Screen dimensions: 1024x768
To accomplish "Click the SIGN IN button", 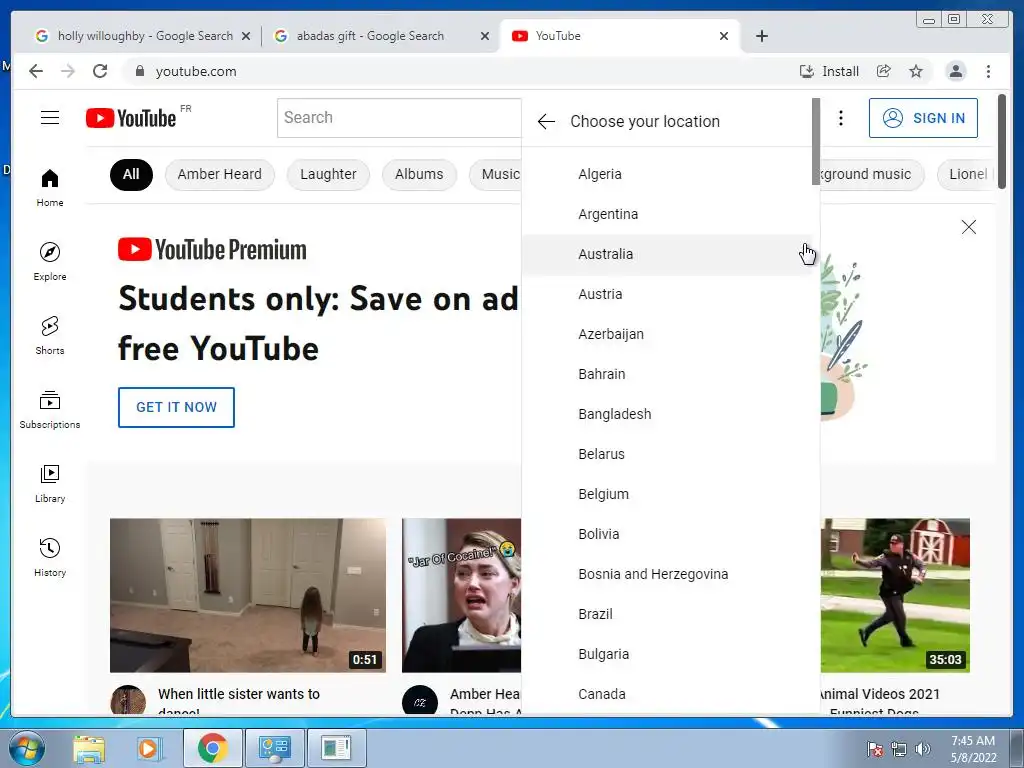I will pos(923,118).
